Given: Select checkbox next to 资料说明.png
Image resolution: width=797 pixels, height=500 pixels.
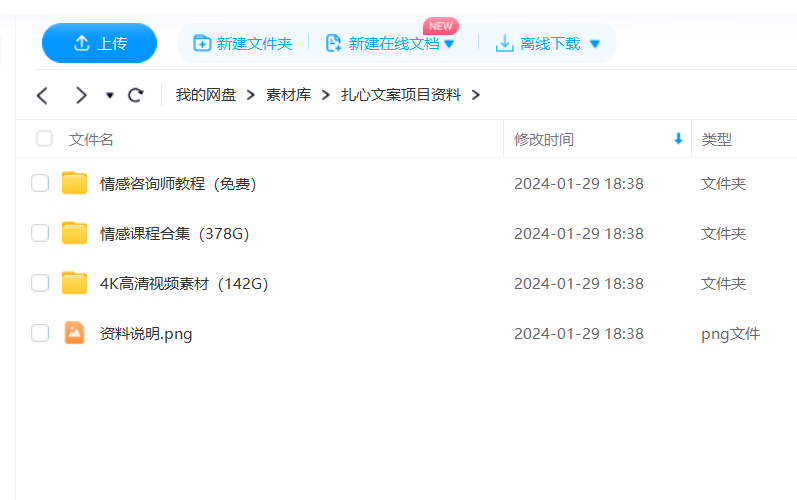Looking at the screenshot, I should pos(40,333).
